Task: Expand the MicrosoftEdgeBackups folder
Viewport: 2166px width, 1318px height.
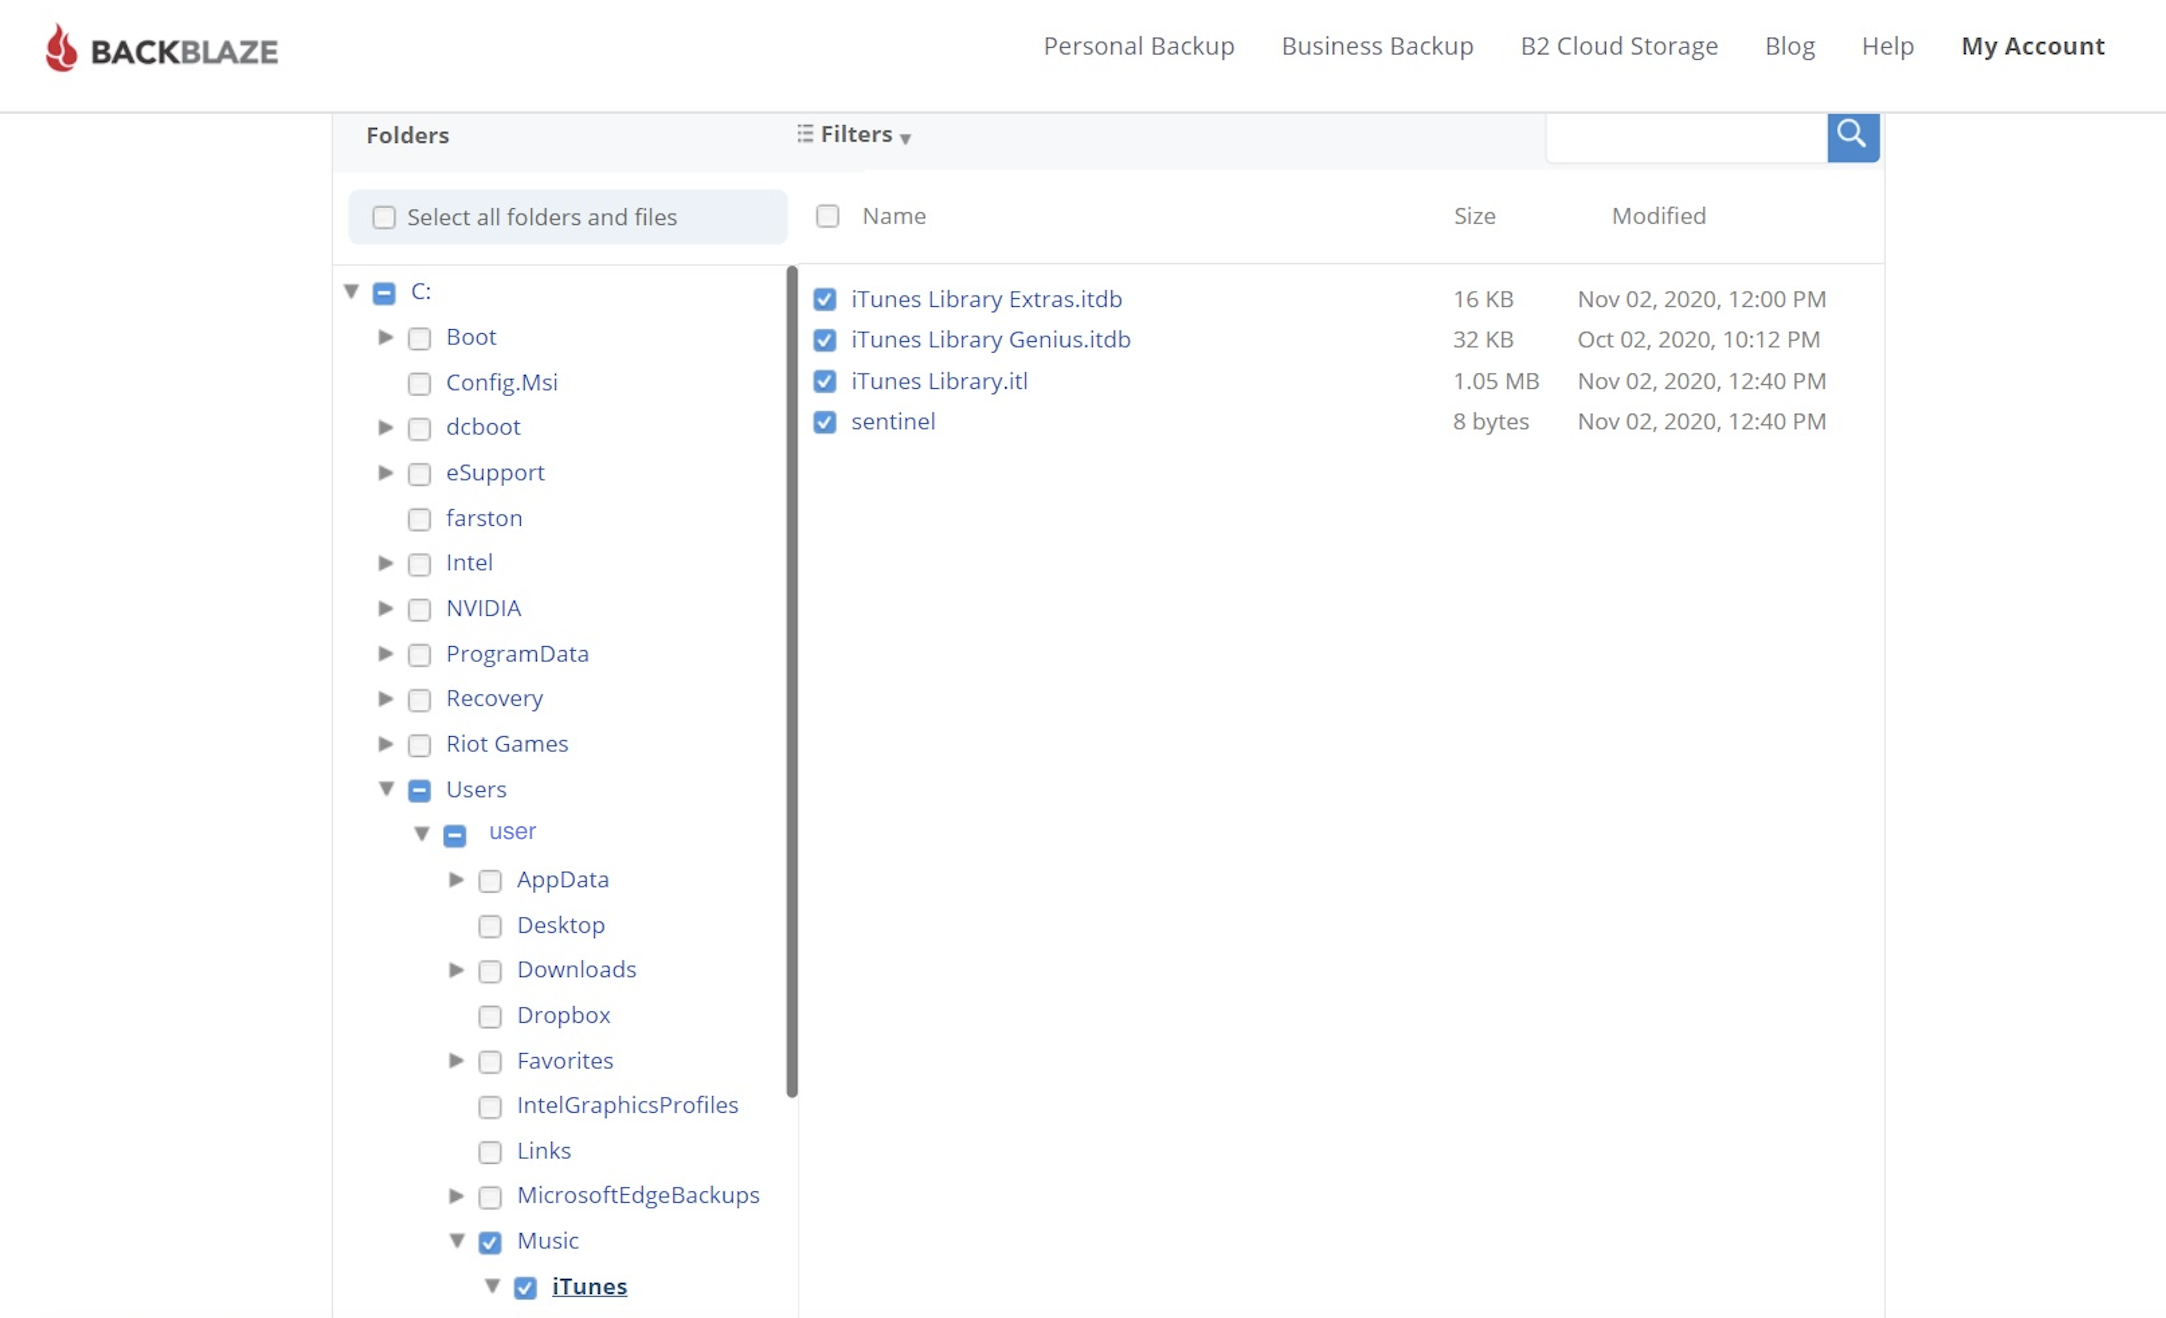Action: coord(456,1195)
